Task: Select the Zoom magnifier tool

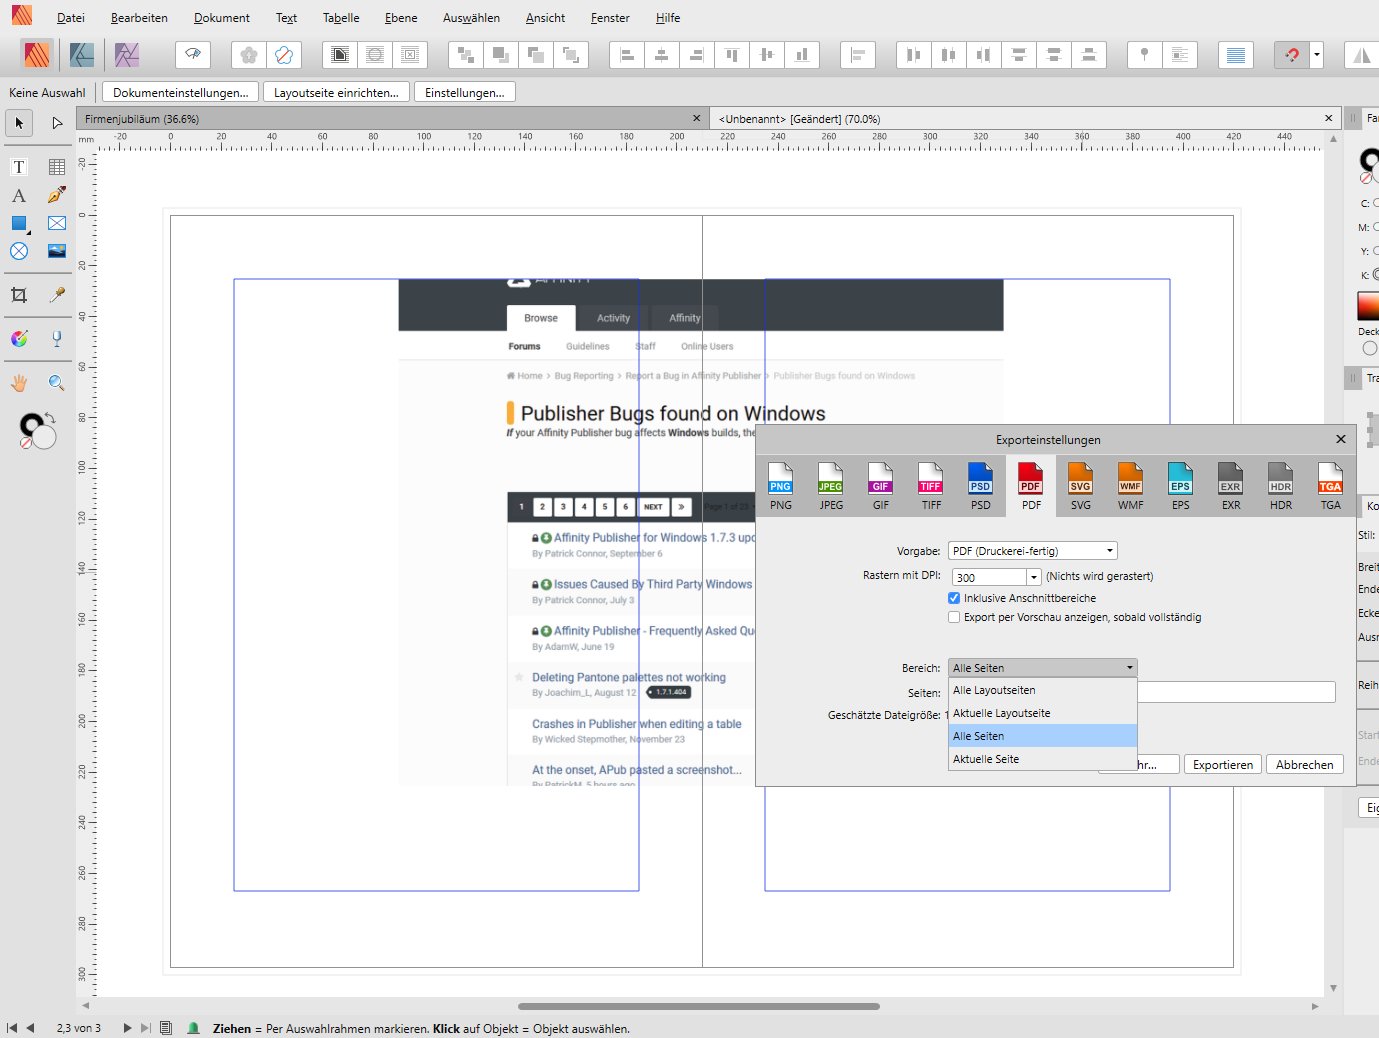Action: (x=57, y=383)
